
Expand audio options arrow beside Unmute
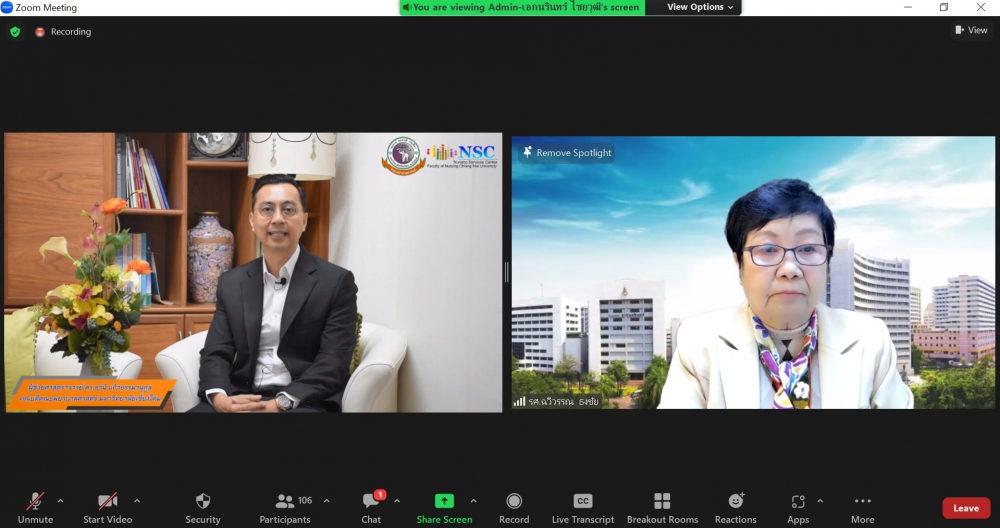60,501
